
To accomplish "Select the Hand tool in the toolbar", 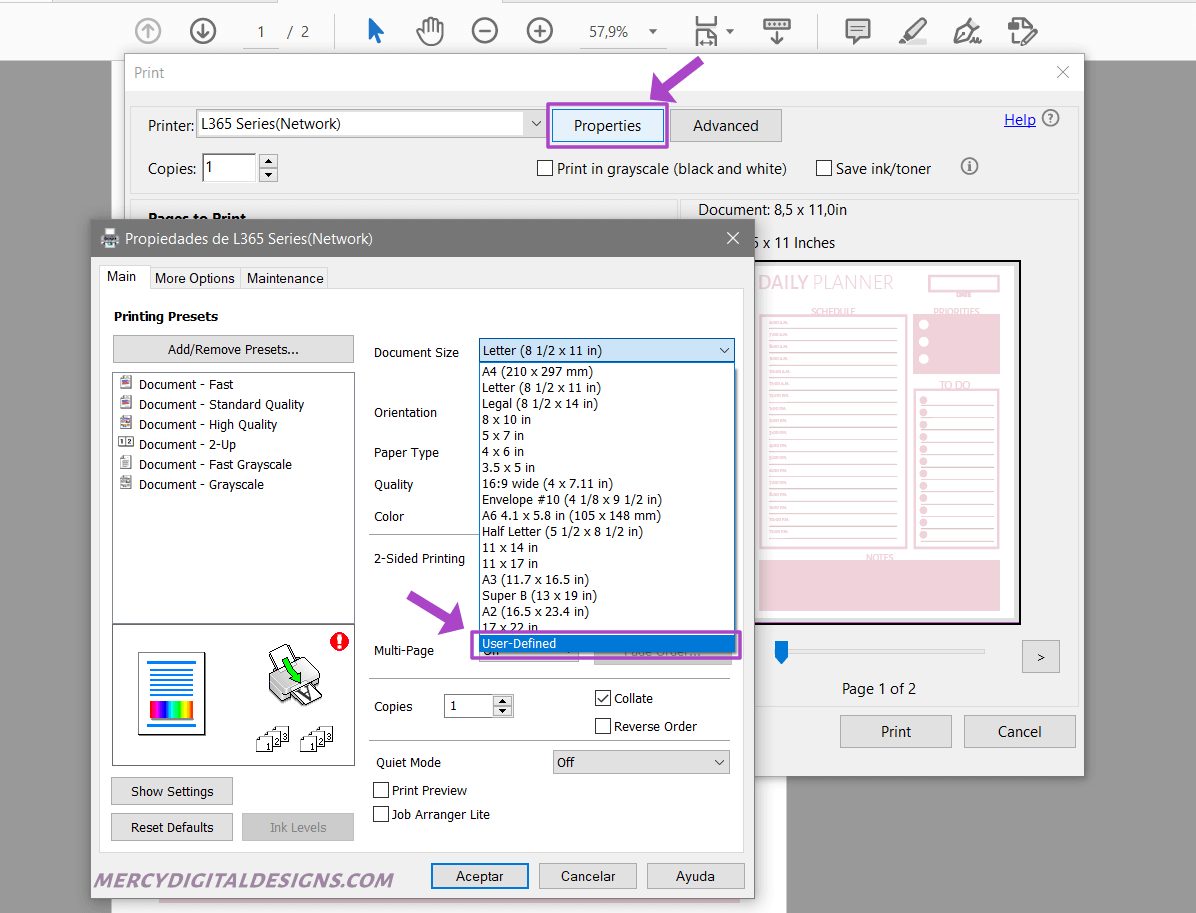I will click(x=429, y=30).
